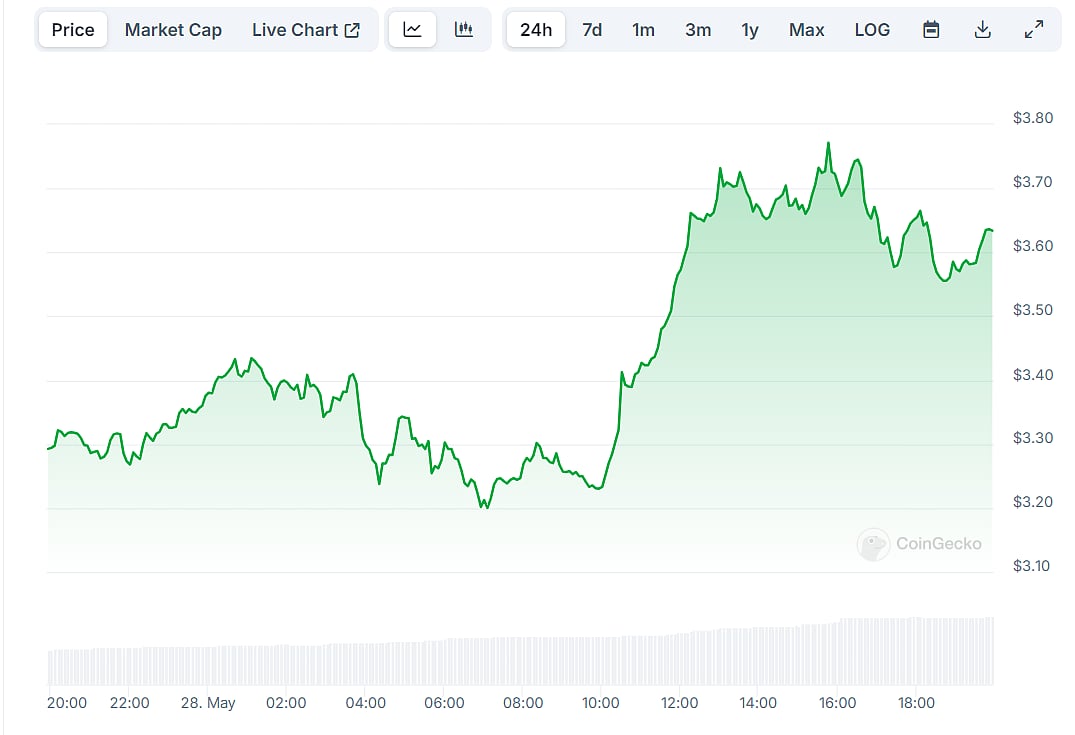Click the last price point on chart line
Image resolution: width=1075 pixels, height=735 pixels.
tap(990, 231)
